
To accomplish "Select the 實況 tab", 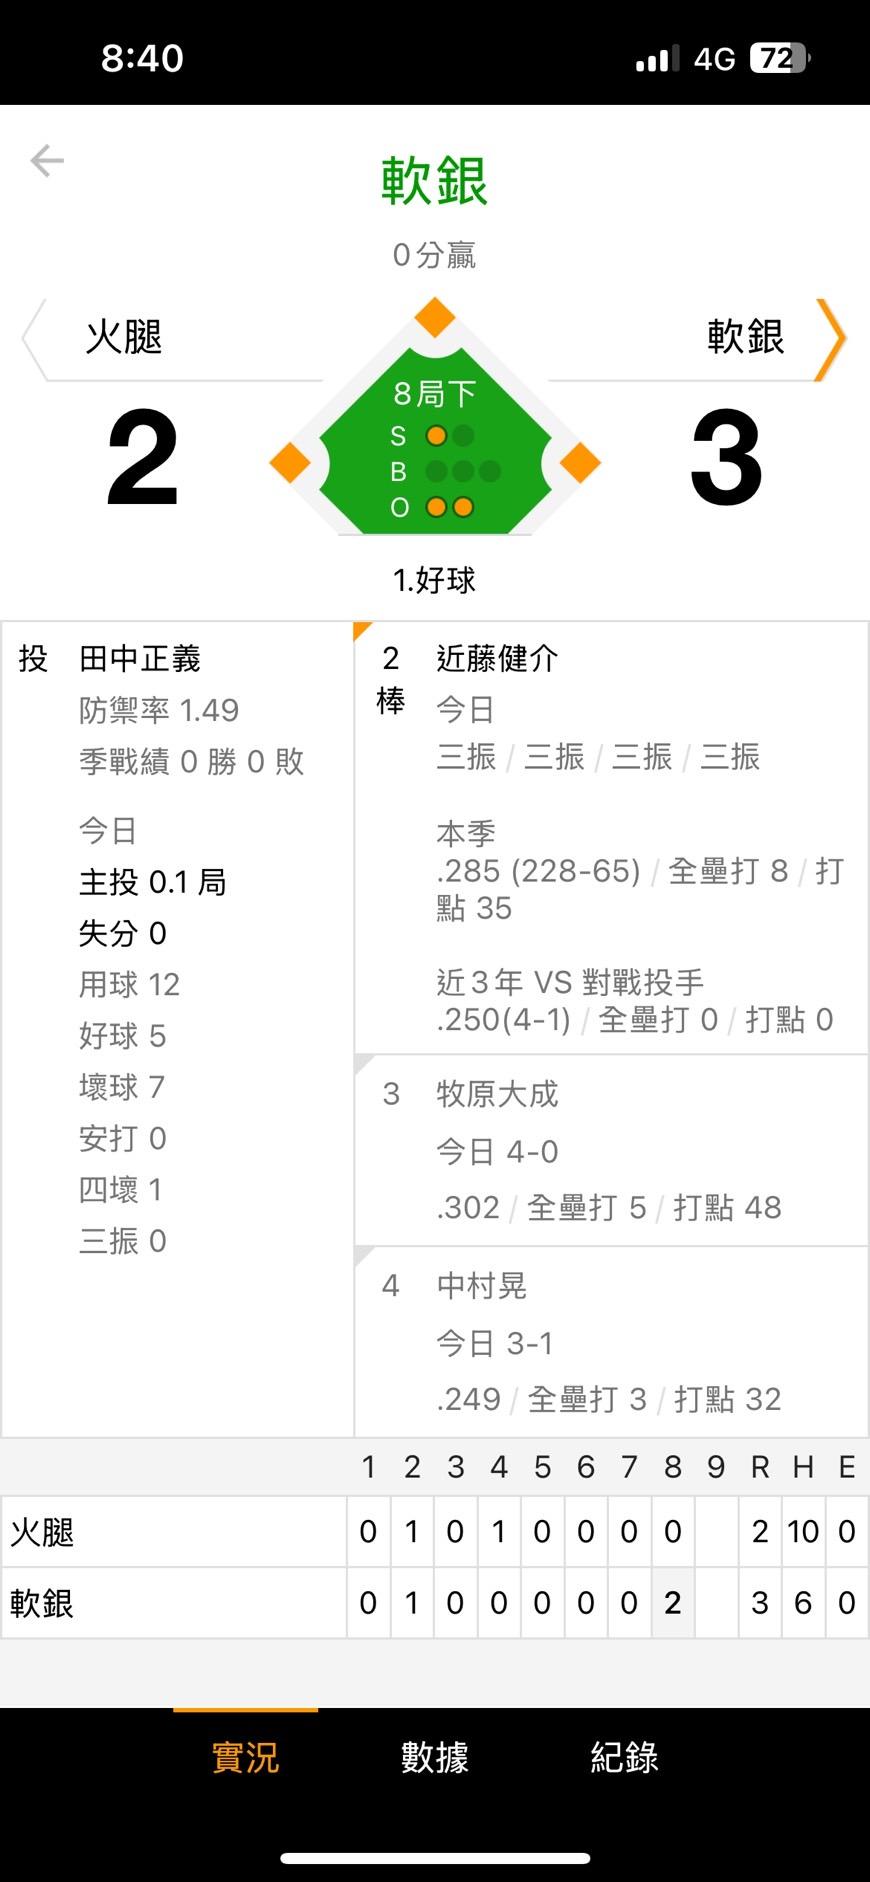I will (x=245, y=1757).
